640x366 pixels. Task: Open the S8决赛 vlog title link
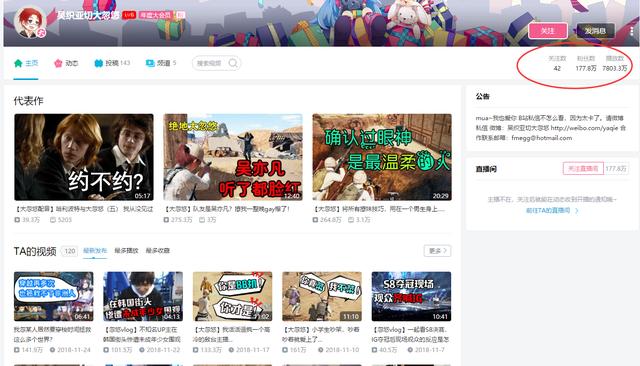411,334
